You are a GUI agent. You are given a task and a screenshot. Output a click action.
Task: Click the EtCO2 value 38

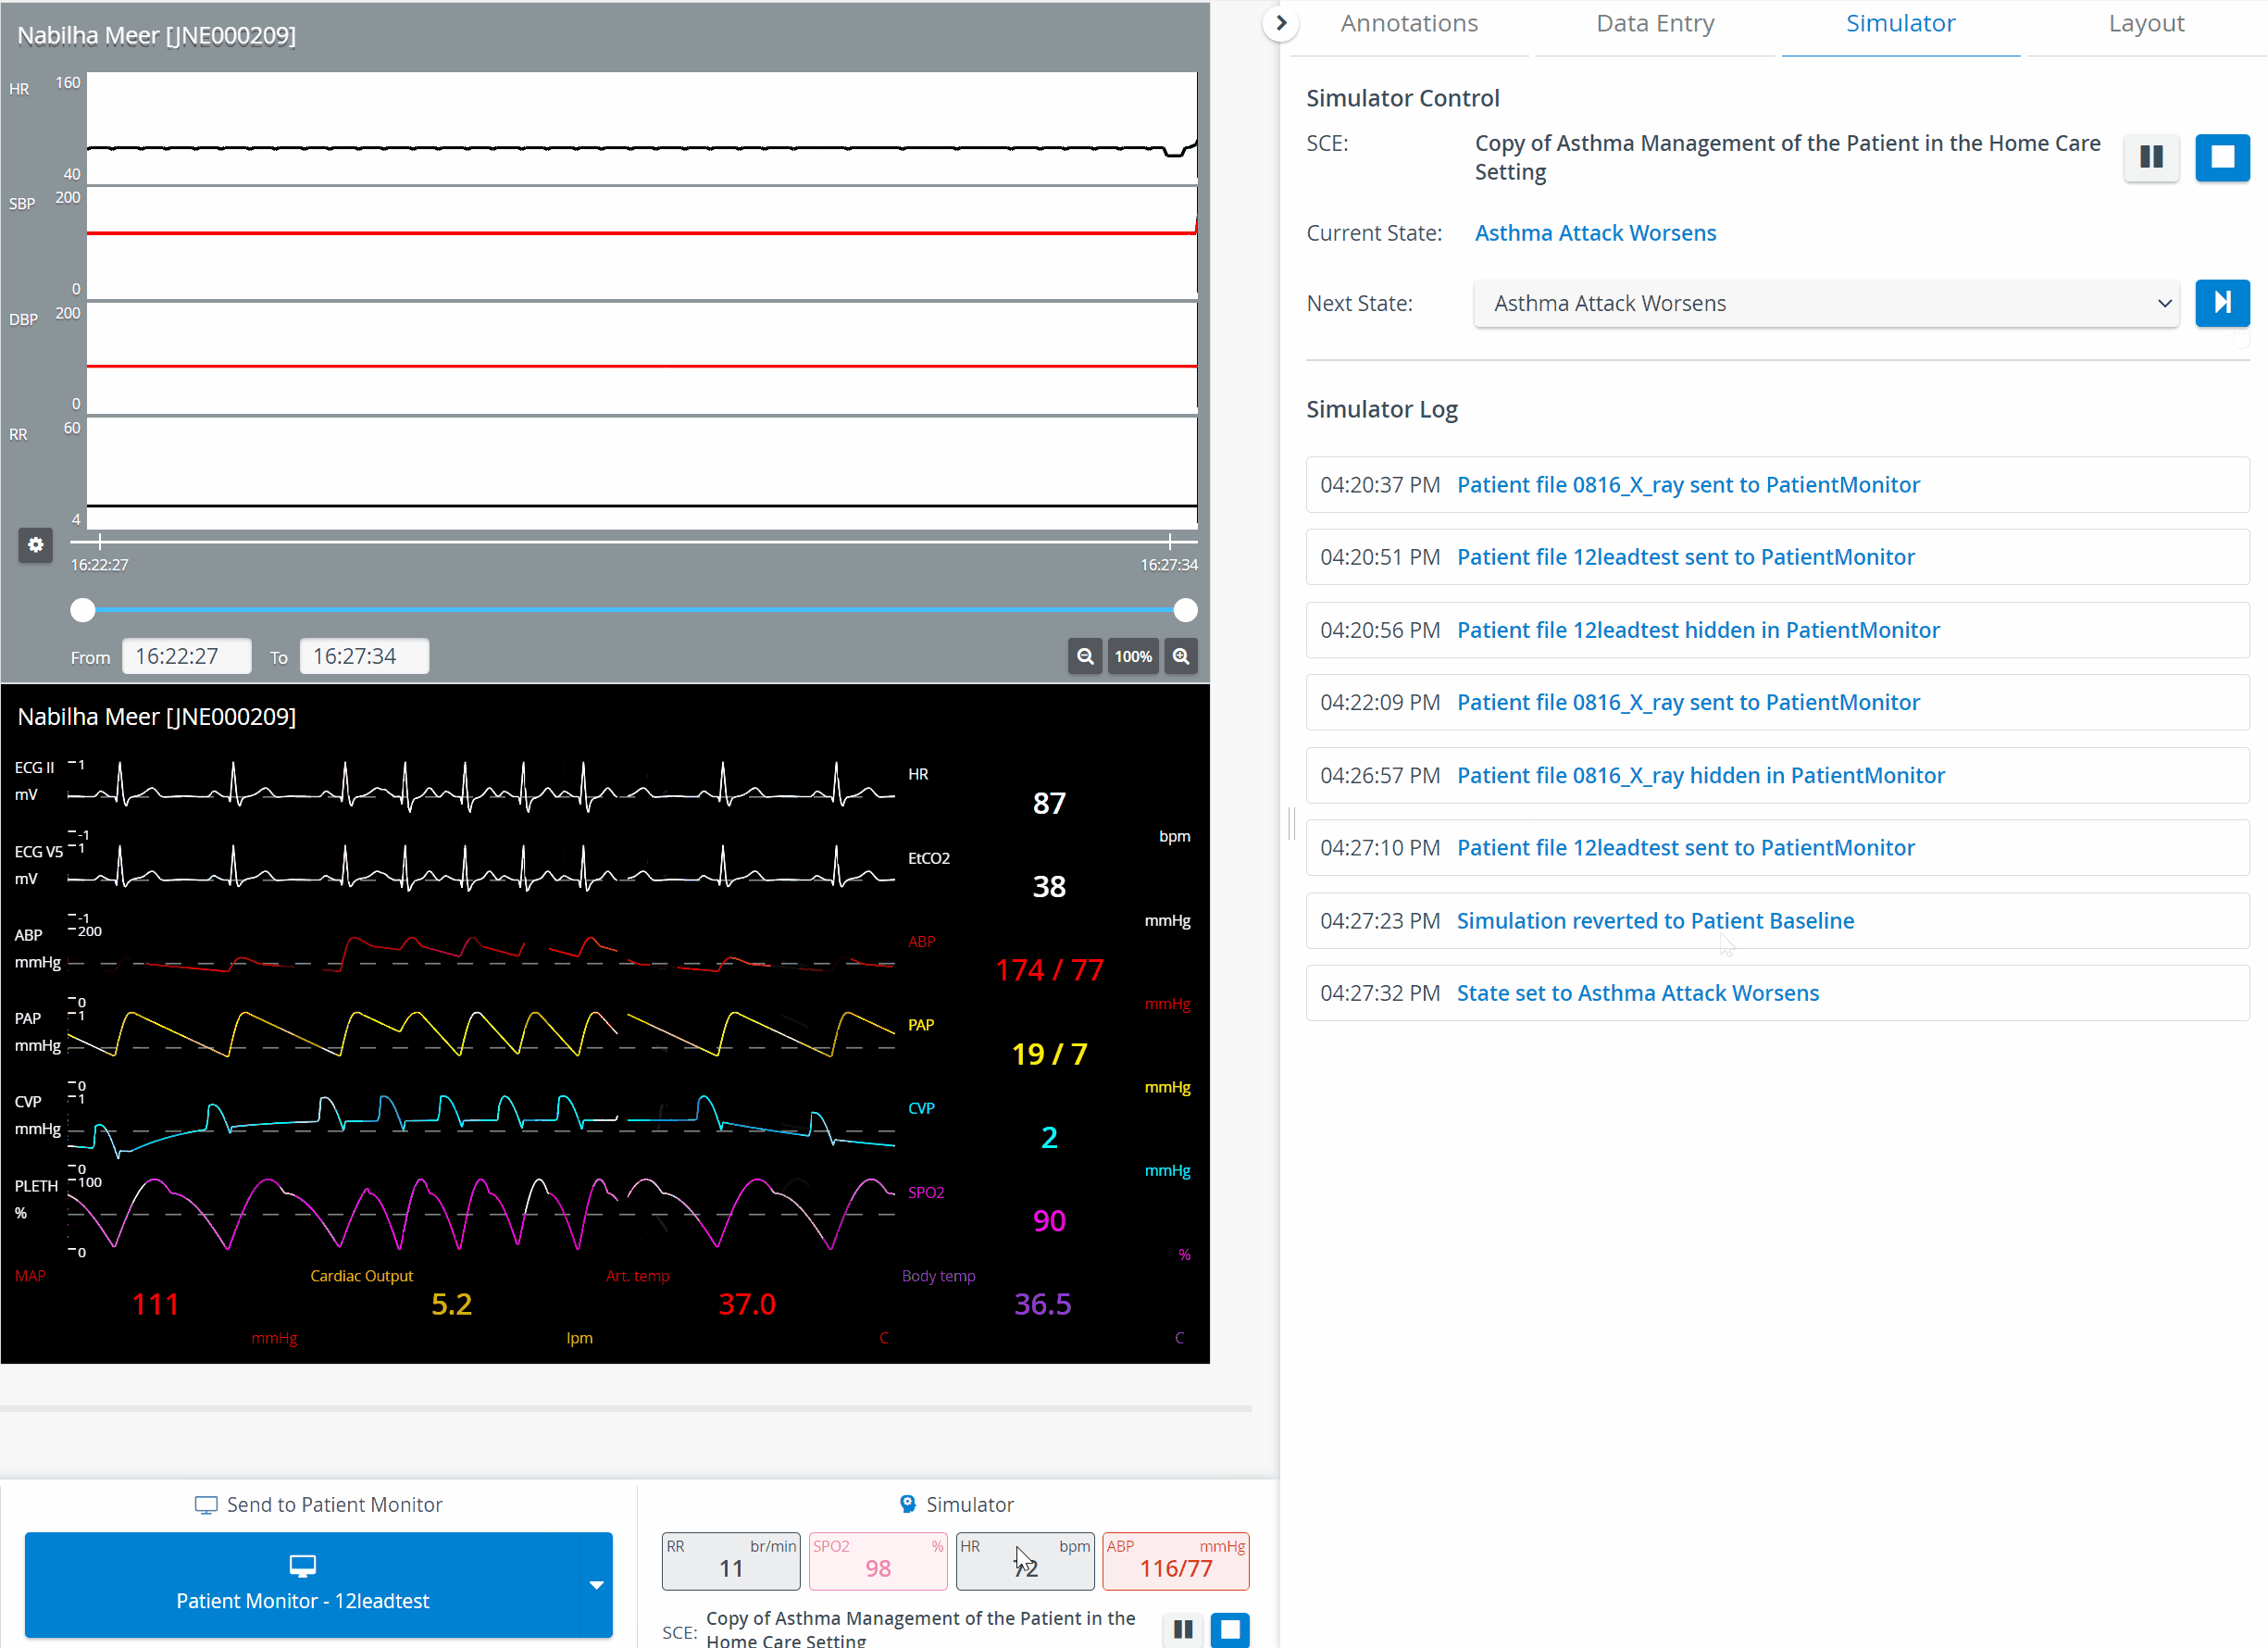(1049, 886)
